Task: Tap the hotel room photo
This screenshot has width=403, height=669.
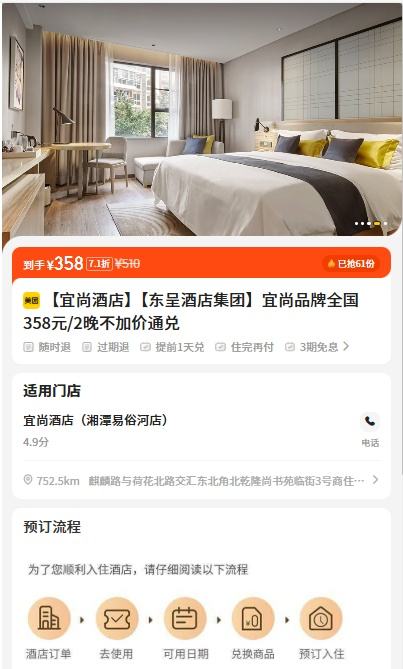Action: [x=202, y=120]
